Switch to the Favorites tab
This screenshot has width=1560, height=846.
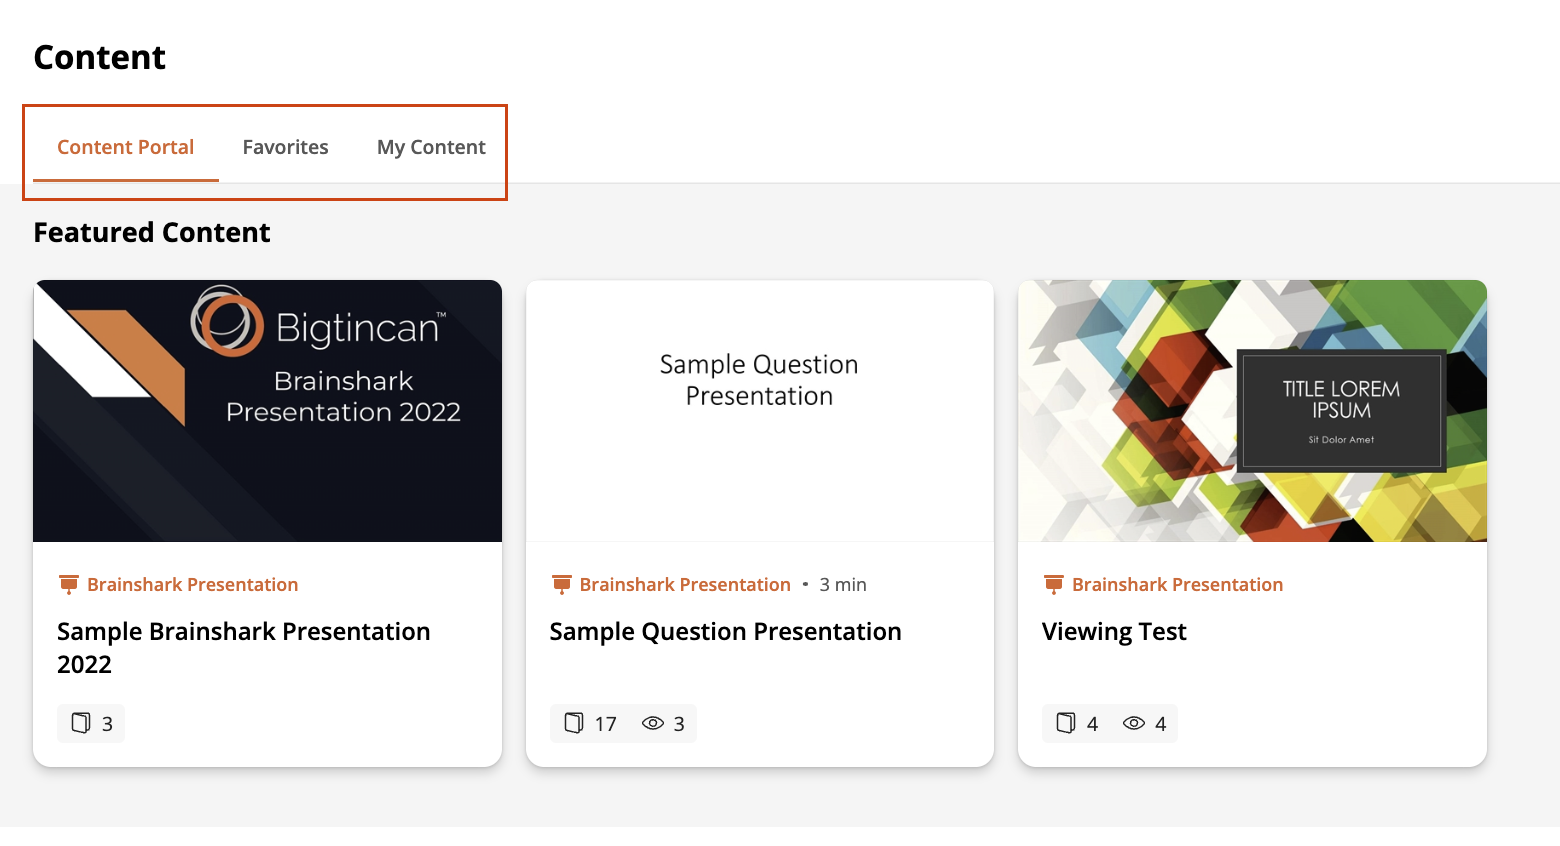pyautogui.click(x=285, y=147)
